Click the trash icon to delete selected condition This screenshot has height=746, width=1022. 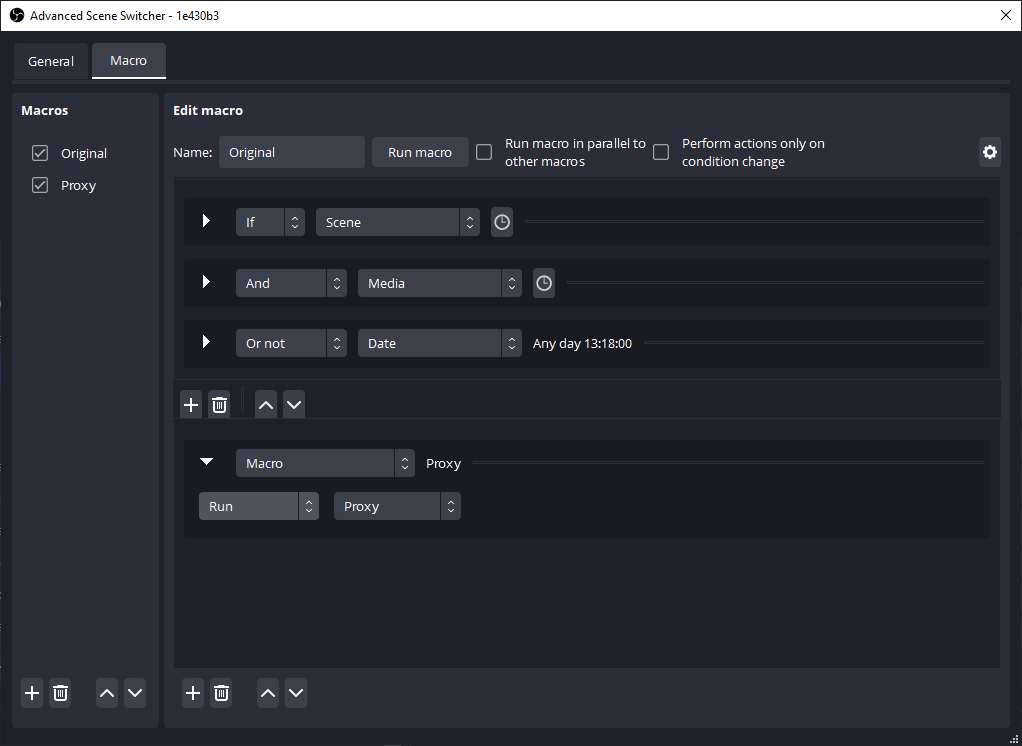(x=219, y=404)
